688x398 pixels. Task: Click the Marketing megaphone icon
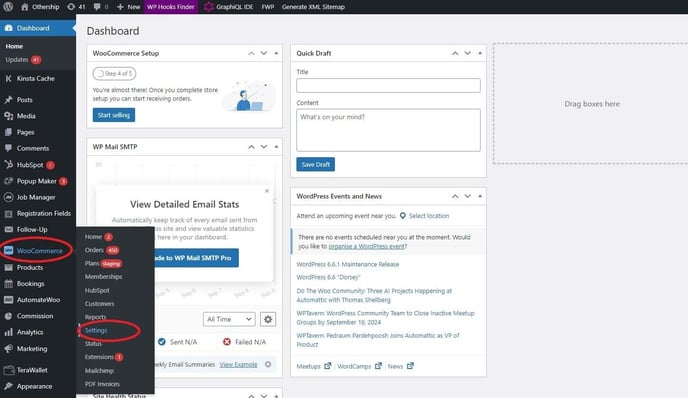[8, 348]
